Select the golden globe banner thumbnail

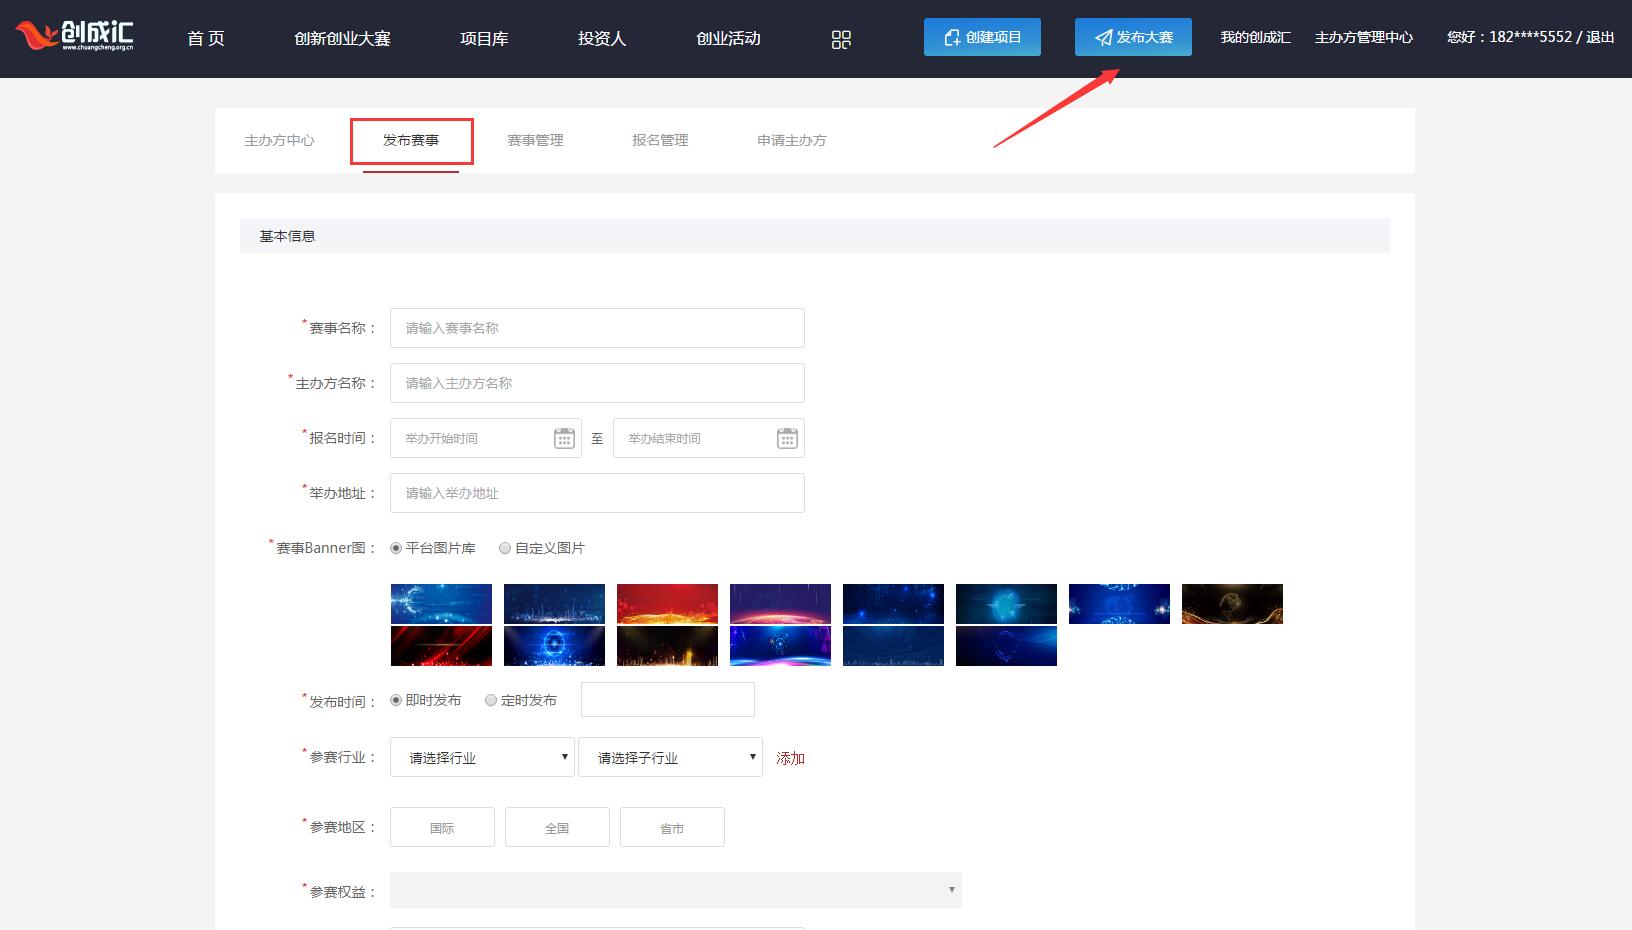(1232, 604)
